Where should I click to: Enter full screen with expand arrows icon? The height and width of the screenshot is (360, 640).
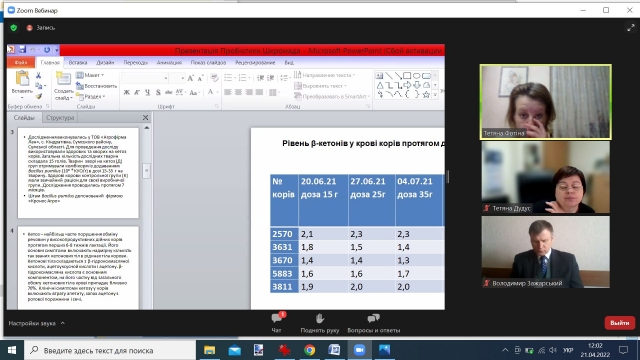631,28
